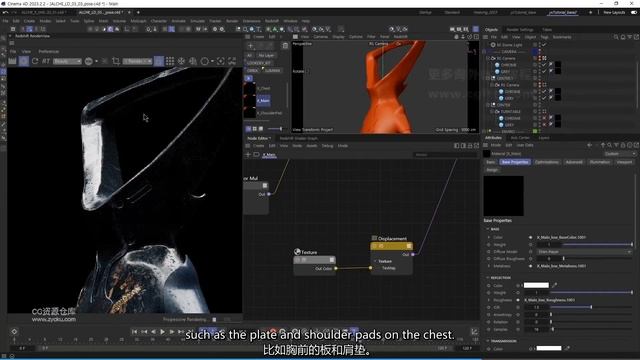
Task: Toggle checkmark of first GREY object
Action: (x=544, y=71)
